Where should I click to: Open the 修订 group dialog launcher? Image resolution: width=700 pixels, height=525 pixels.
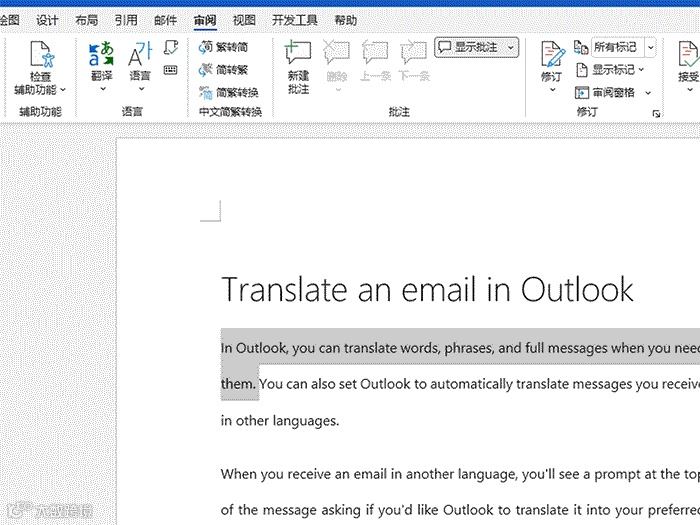click(x=656, y=114)
